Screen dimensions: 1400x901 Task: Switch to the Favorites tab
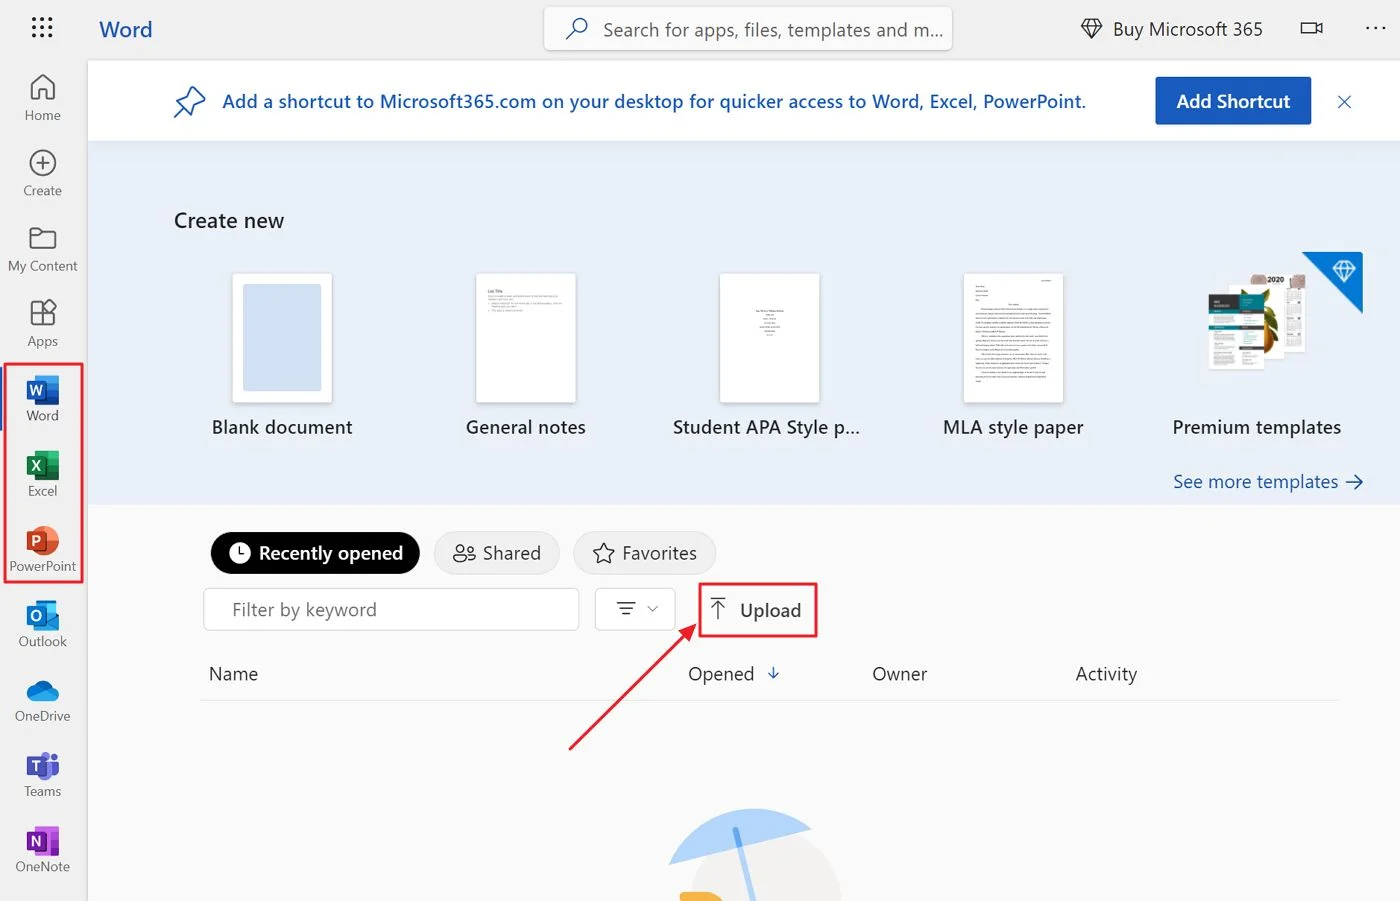coord(645,553)
